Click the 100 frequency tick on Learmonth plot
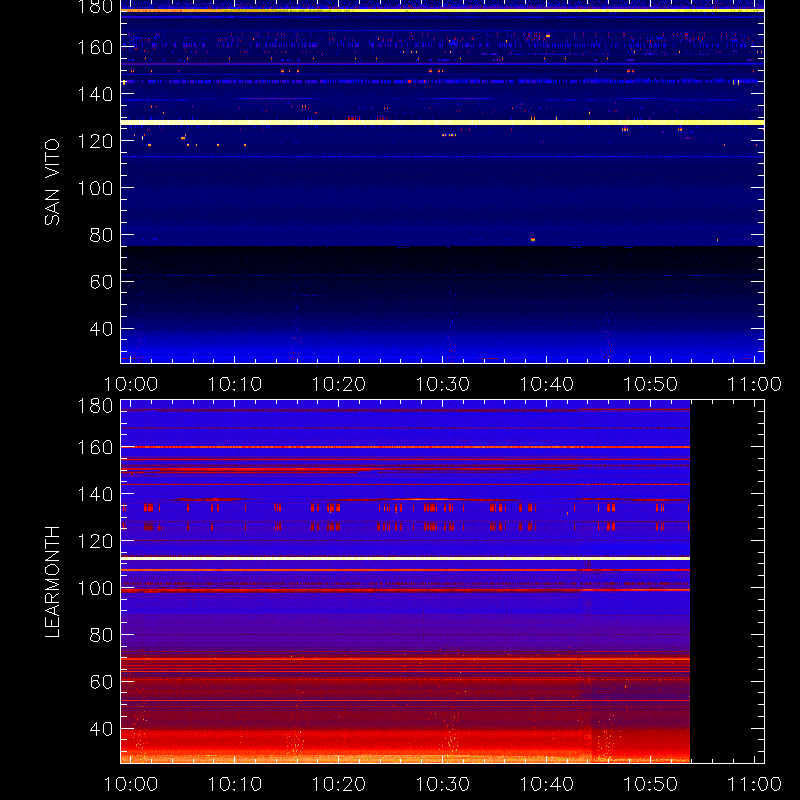The image size is (800, 800). [95, 588]
